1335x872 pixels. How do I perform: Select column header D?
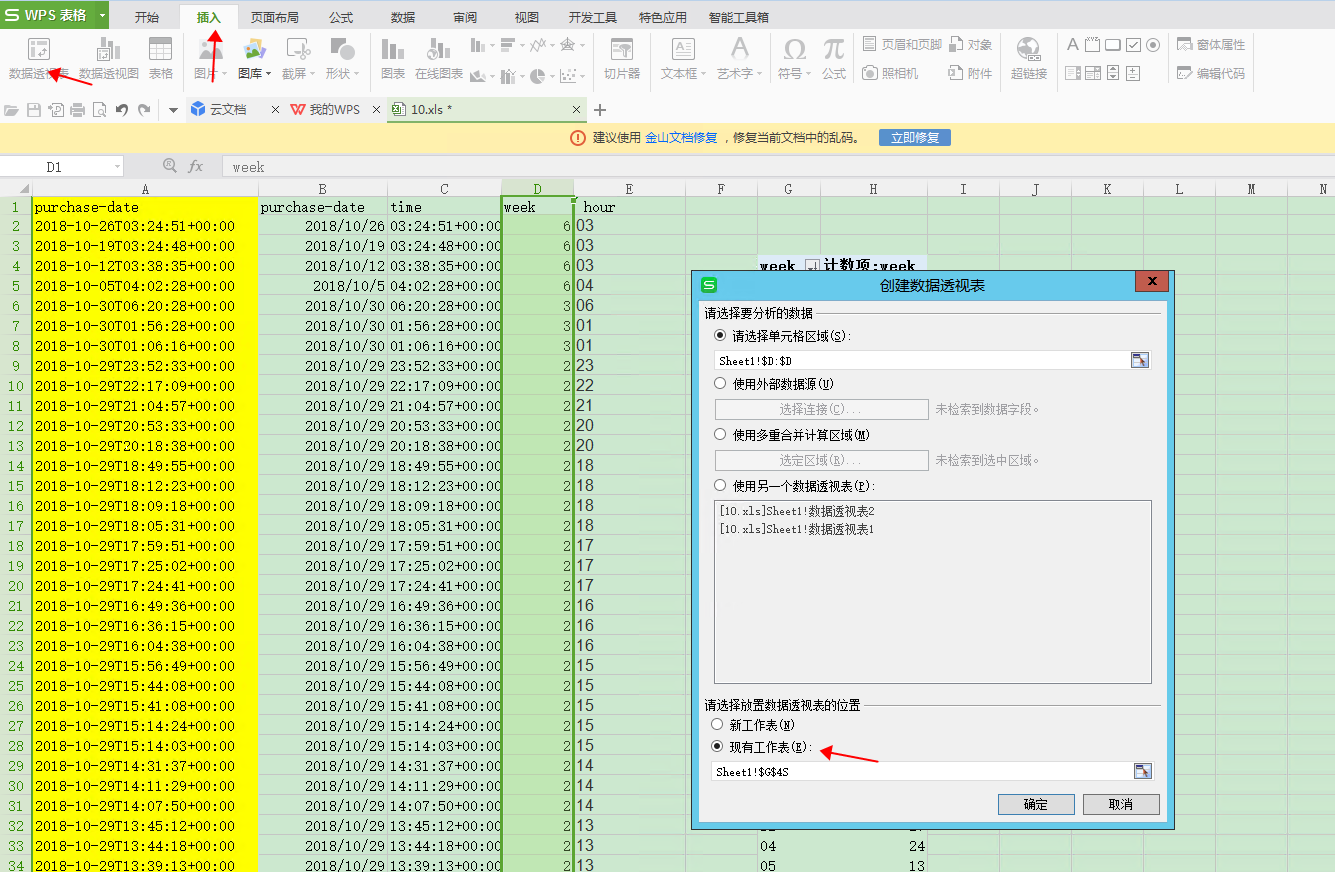(x=538, y=189)
